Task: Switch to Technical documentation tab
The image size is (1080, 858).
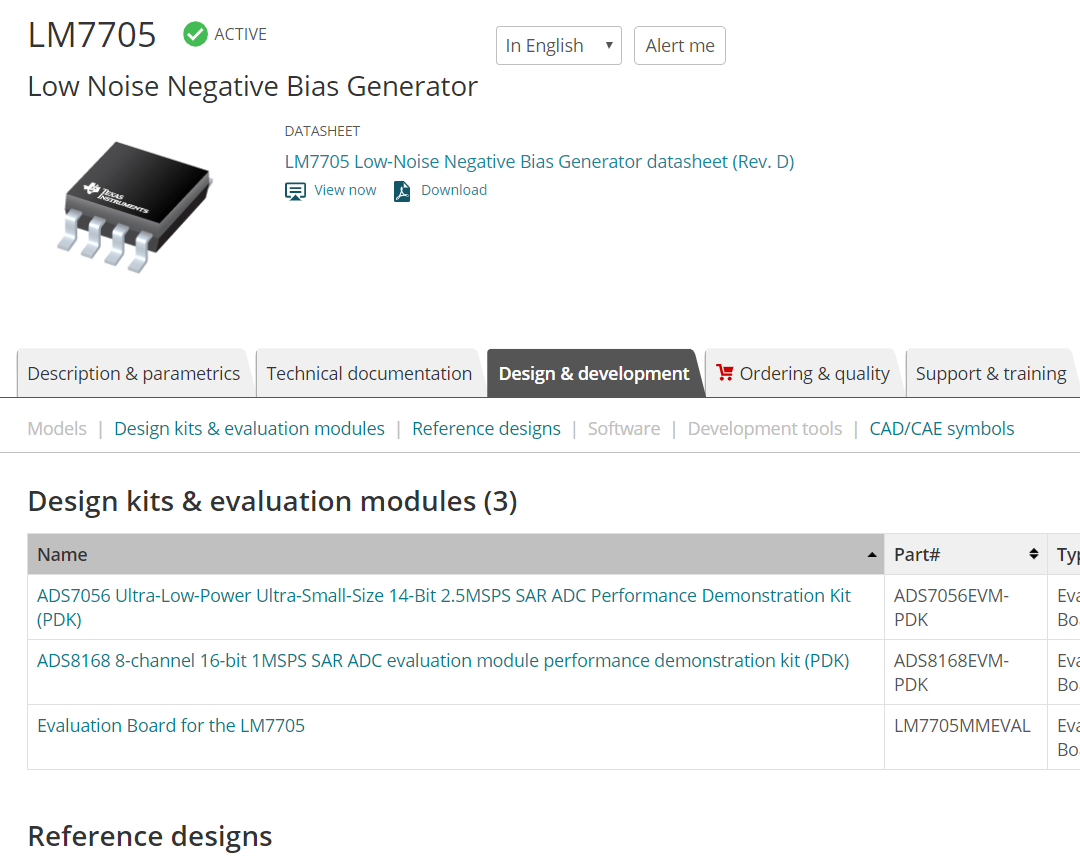Action: click(x=369, y=373)
